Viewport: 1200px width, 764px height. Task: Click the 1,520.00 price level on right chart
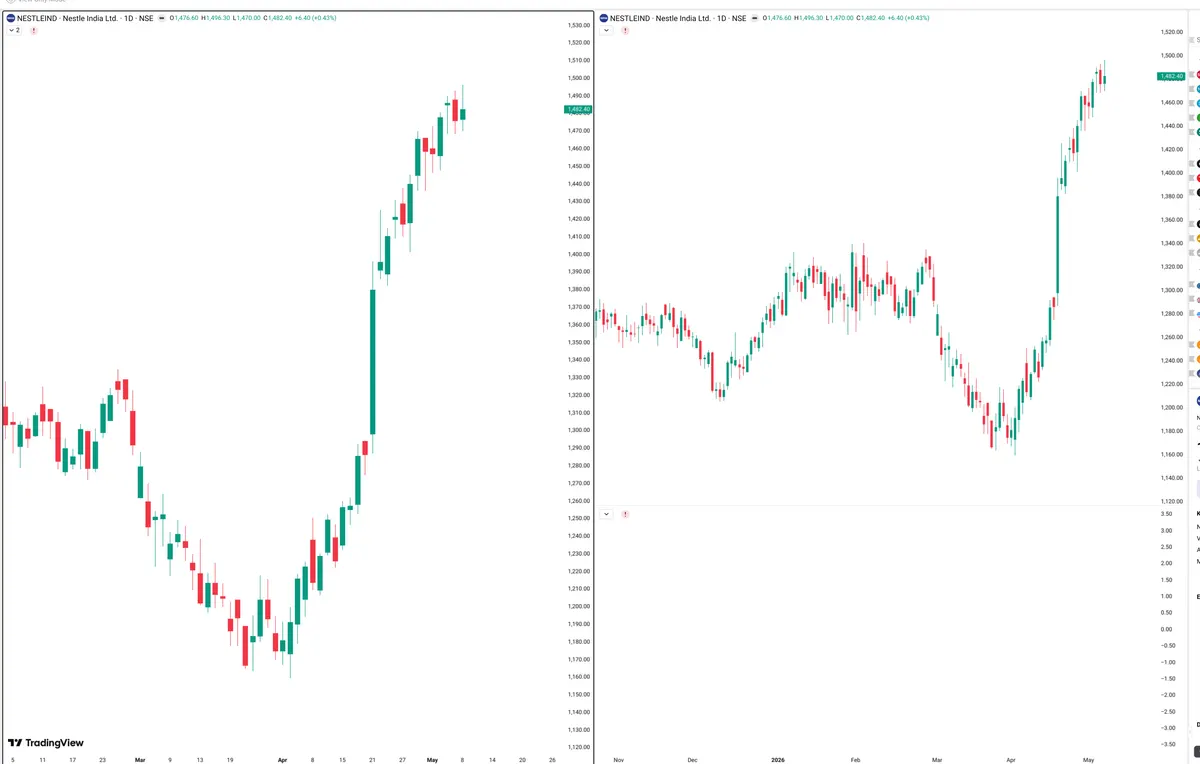coord(1172,32)
